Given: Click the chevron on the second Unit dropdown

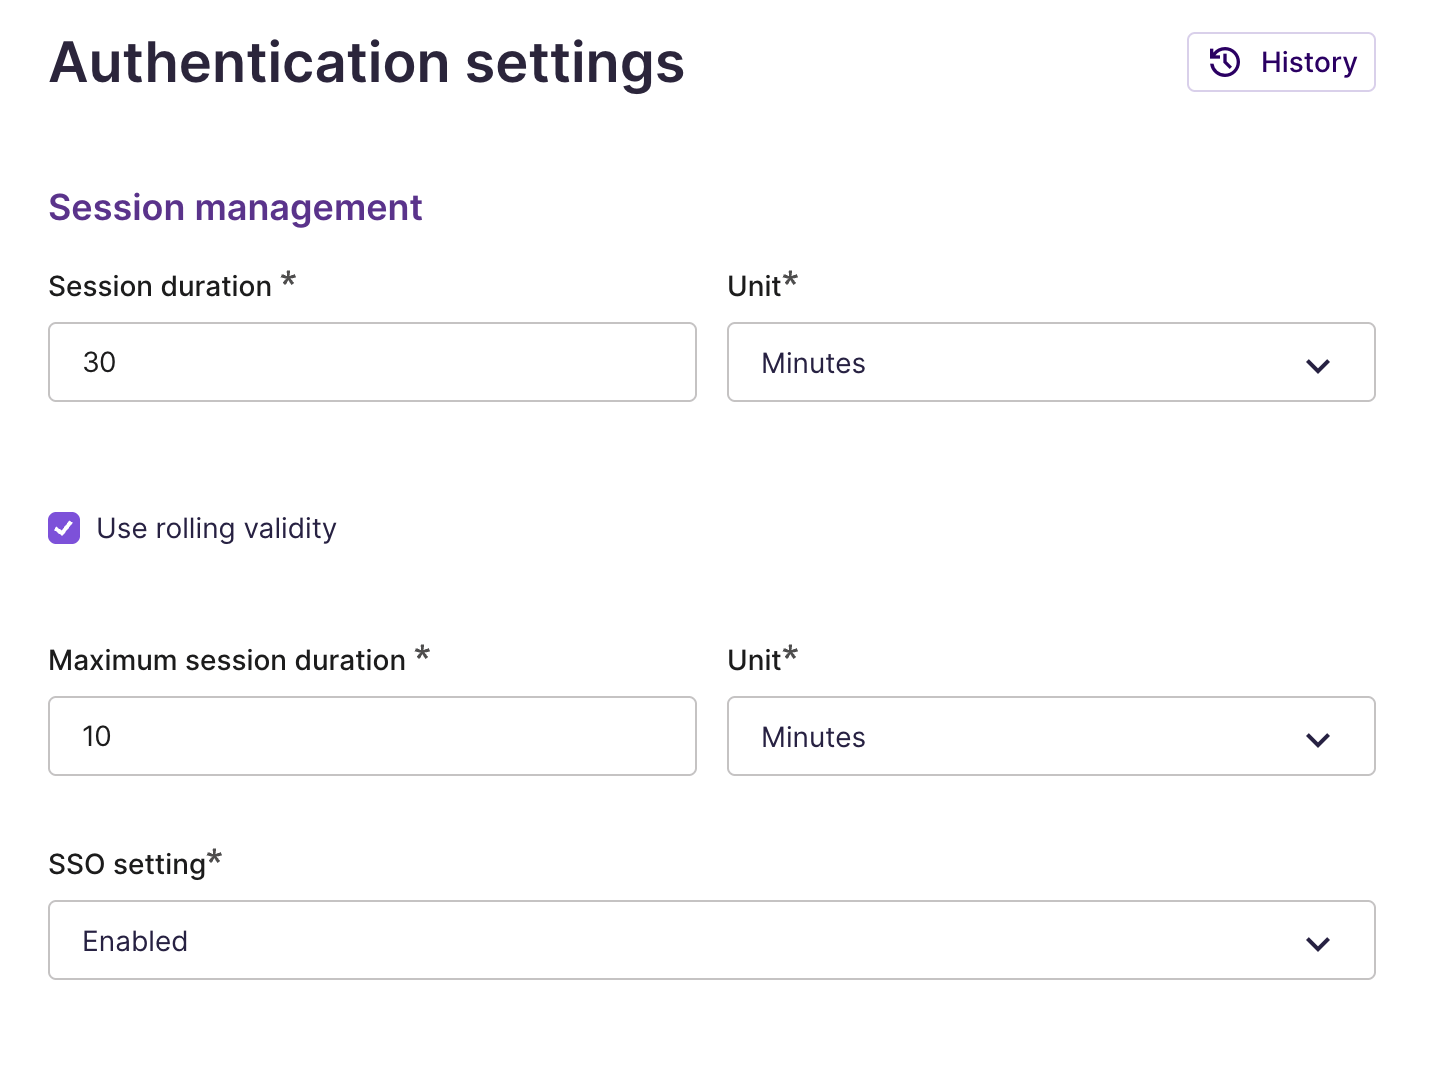Looking at the screenshot, I should pos(1318,738).
